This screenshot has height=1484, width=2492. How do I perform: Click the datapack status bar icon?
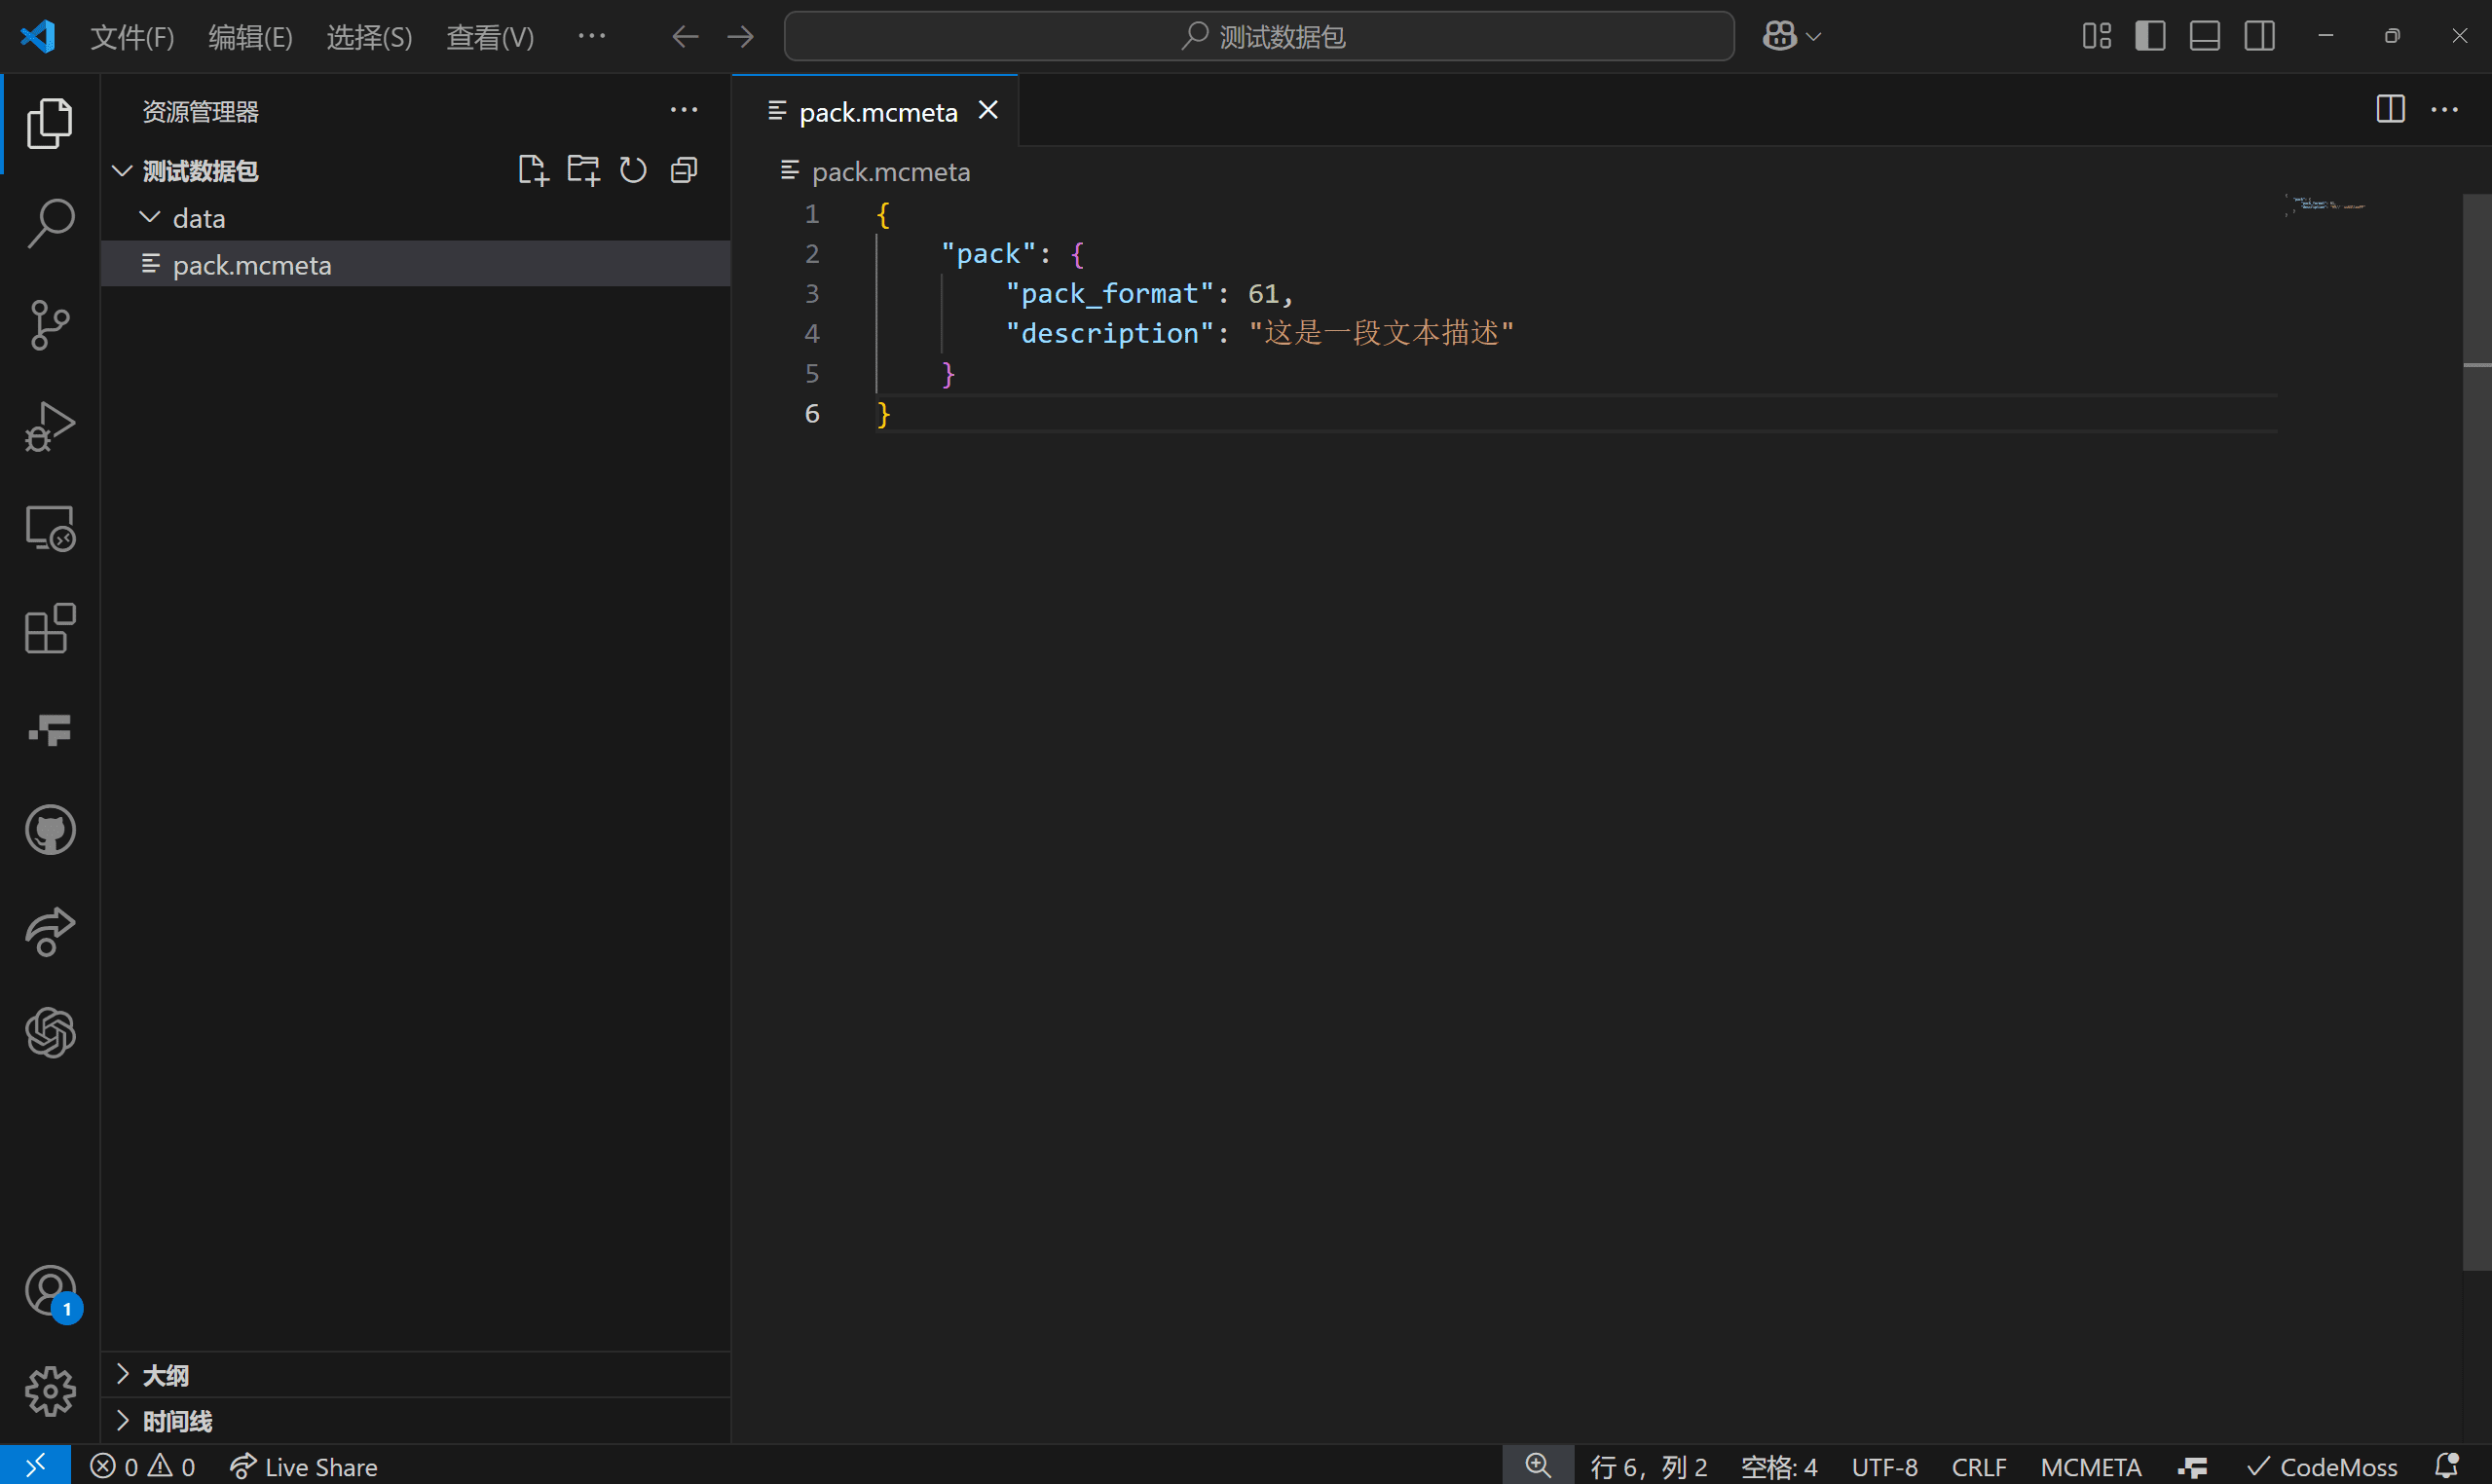tap(2192, 1467)
